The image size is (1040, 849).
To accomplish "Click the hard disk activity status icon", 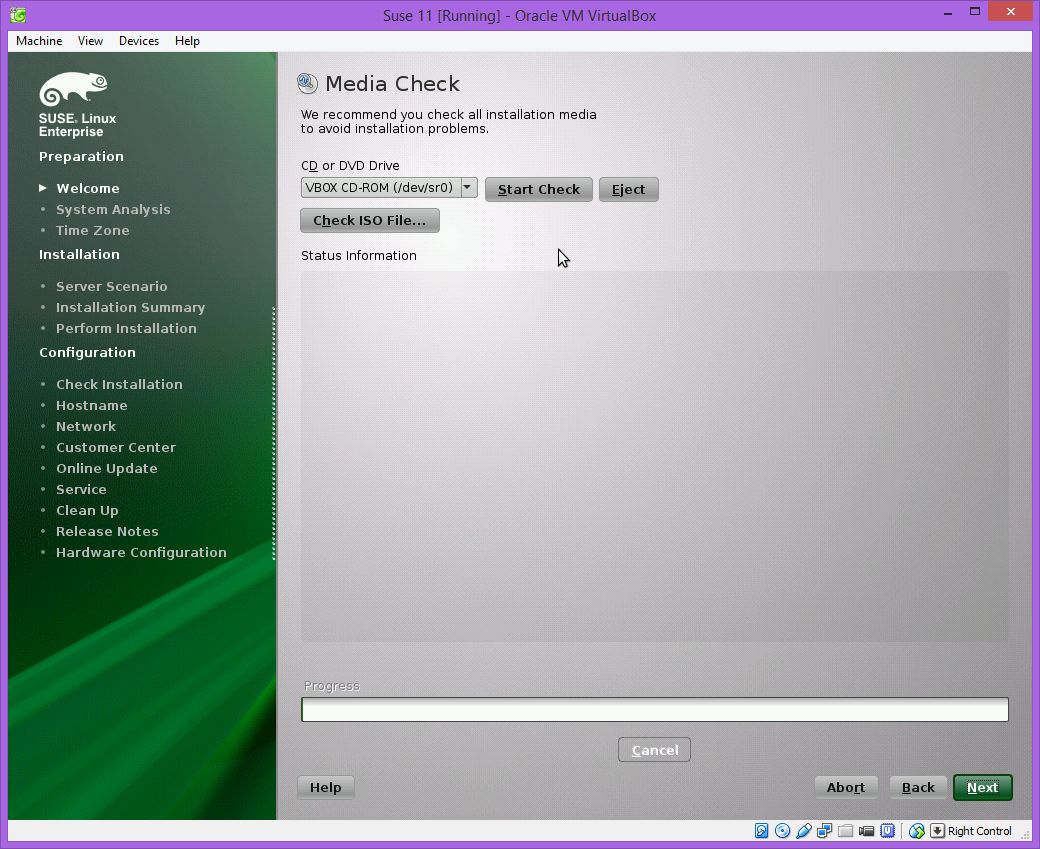I will pos(761,830).
